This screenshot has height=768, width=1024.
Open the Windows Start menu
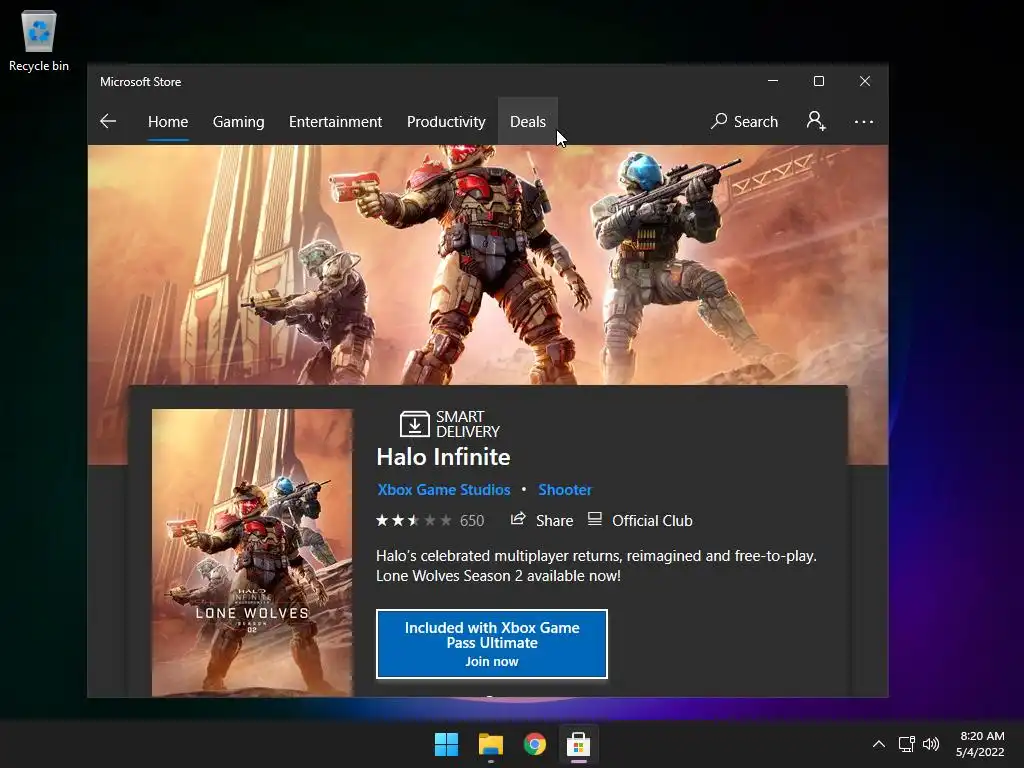447,744
